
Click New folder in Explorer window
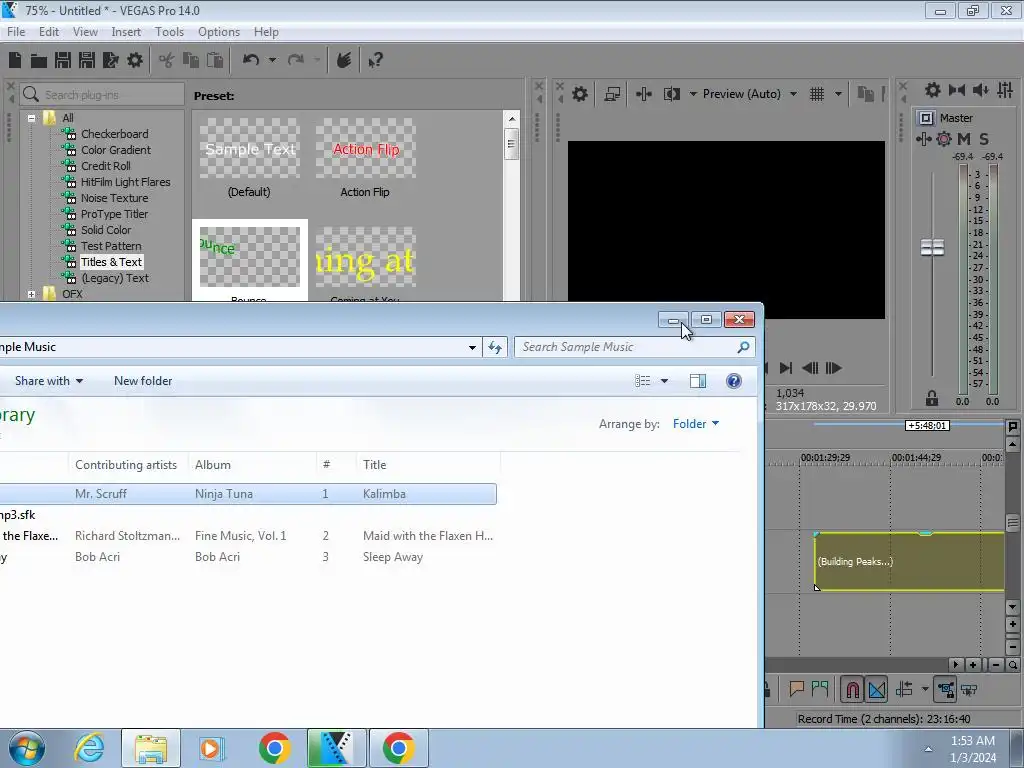(x=143, y=381)
